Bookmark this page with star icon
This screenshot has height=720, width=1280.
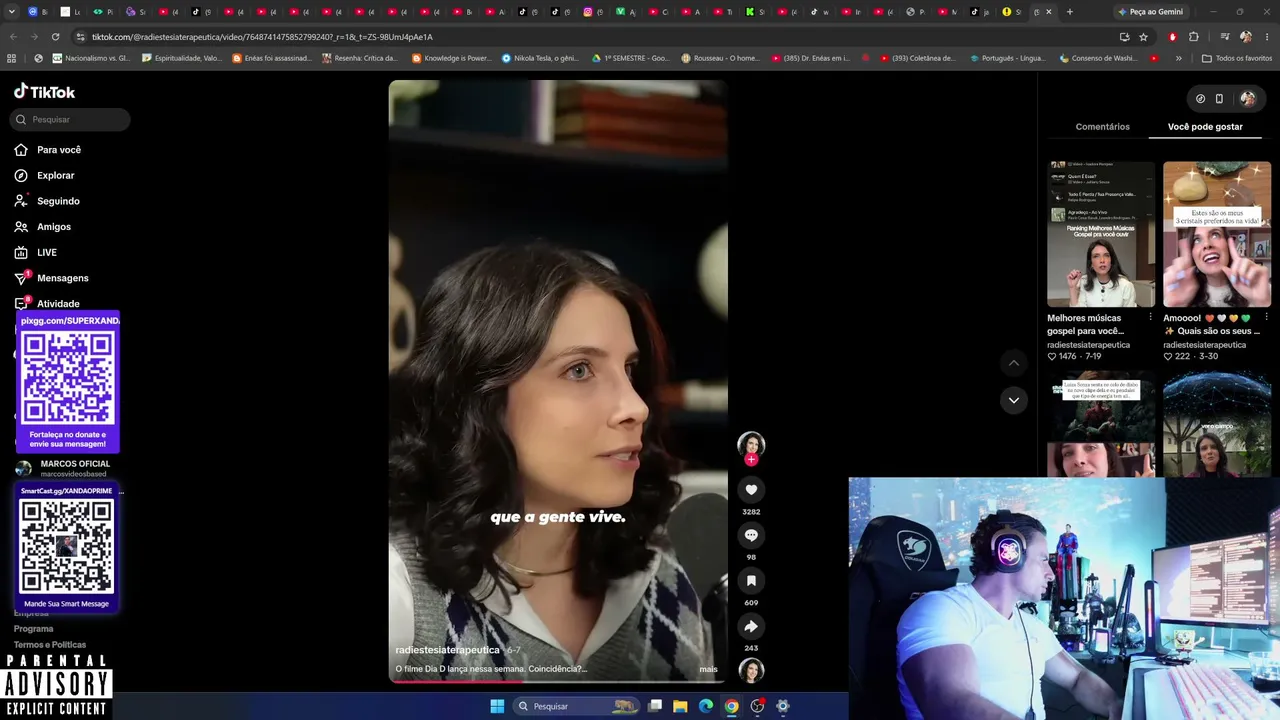point(1144,37)
